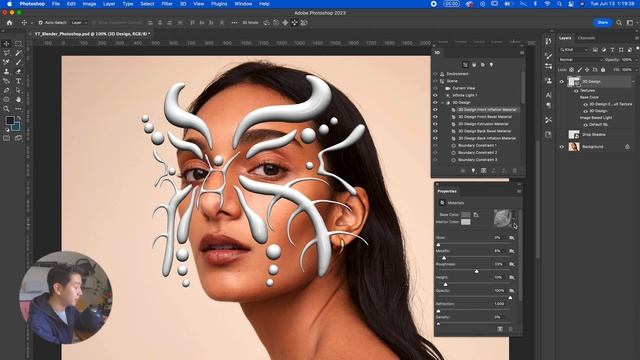Viewport: 640px width, 360px height.
Task: Lock all attributes padlock icon
Action: (603, 70)
